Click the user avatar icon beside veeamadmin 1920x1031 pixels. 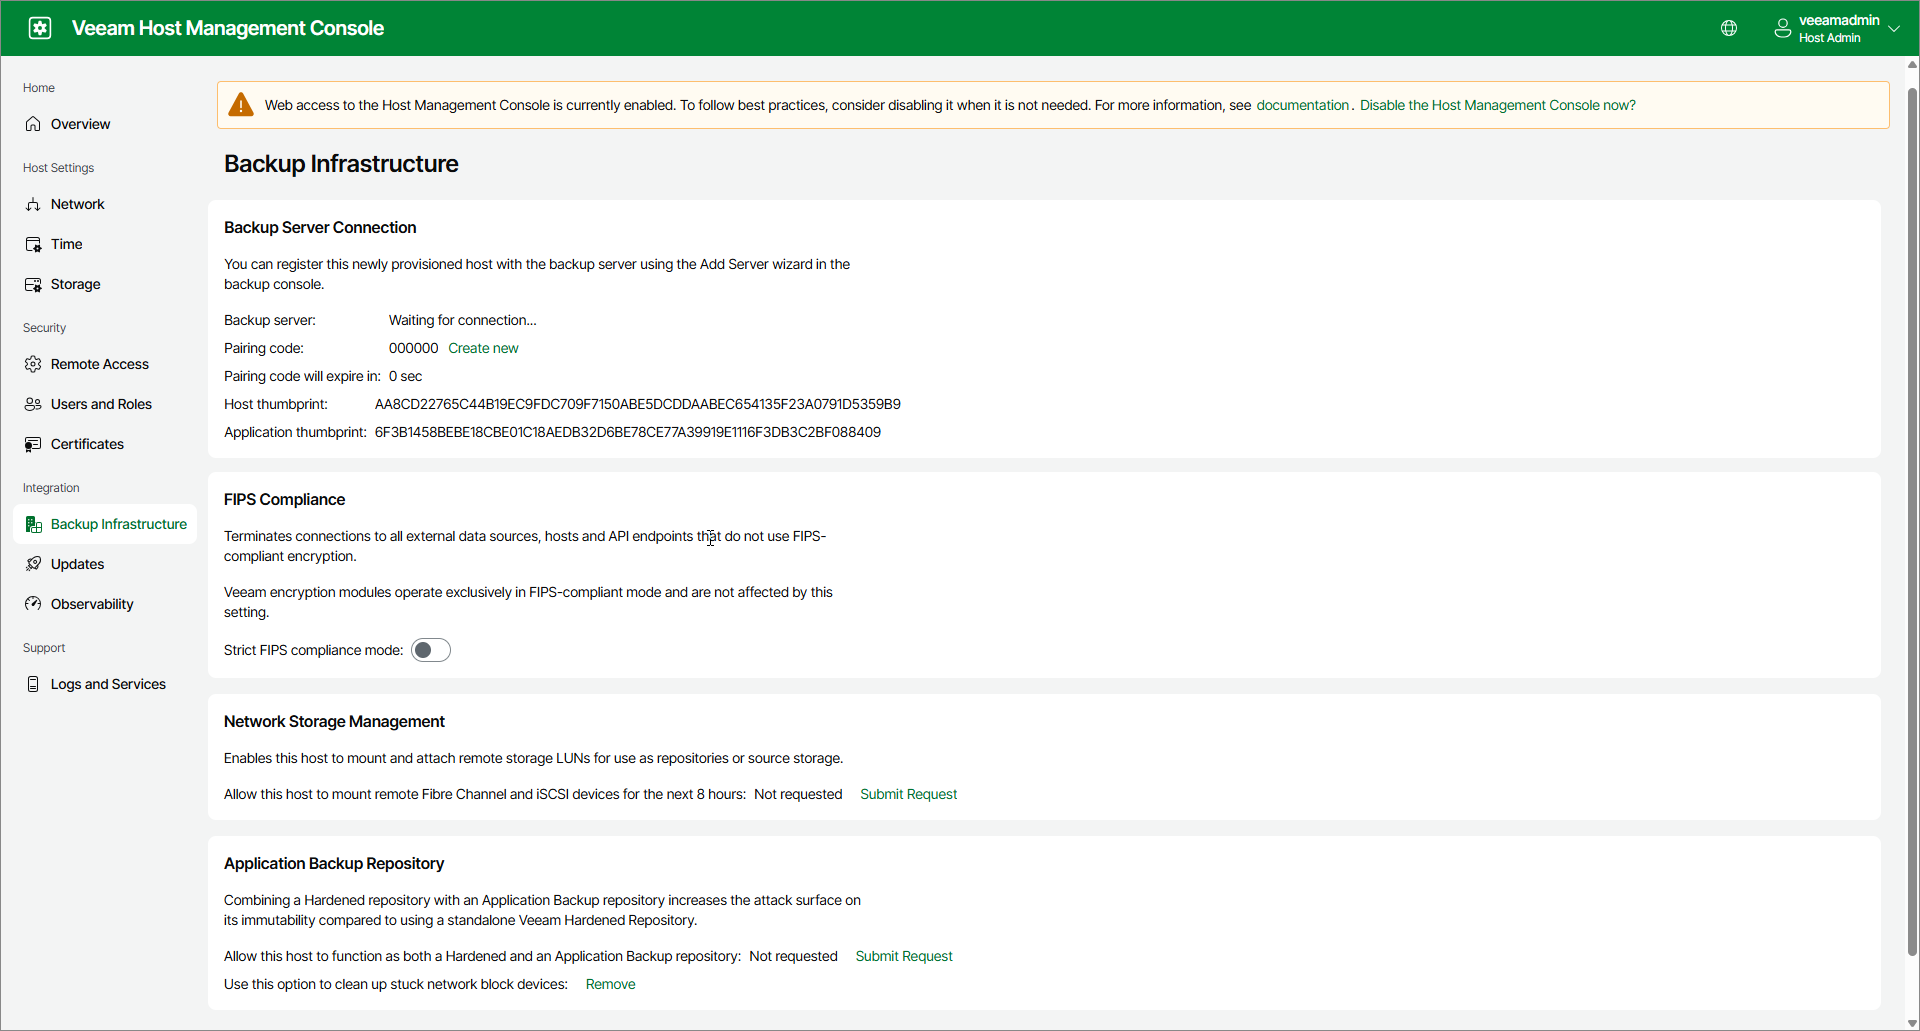[x=1782, y=28]
